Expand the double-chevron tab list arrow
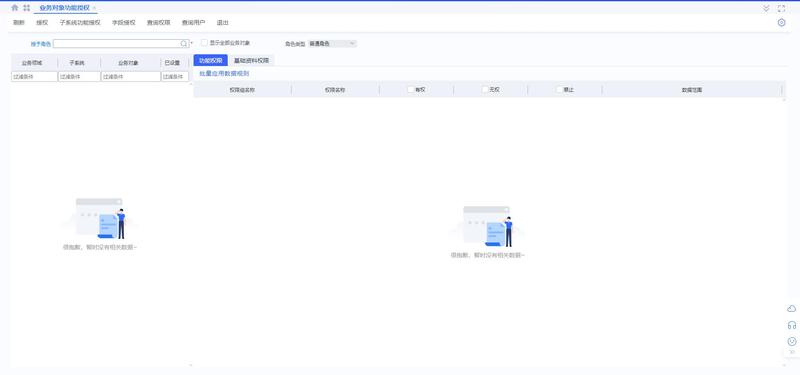The width and height of the screenshot is (800, 375). pyautogui.click(x=766, y=8)
